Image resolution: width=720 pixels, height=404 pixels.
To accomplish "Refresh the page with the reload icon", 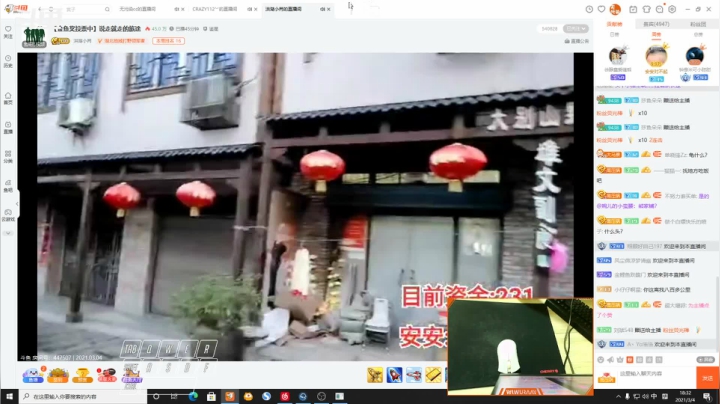I will [x=51, y=9].
